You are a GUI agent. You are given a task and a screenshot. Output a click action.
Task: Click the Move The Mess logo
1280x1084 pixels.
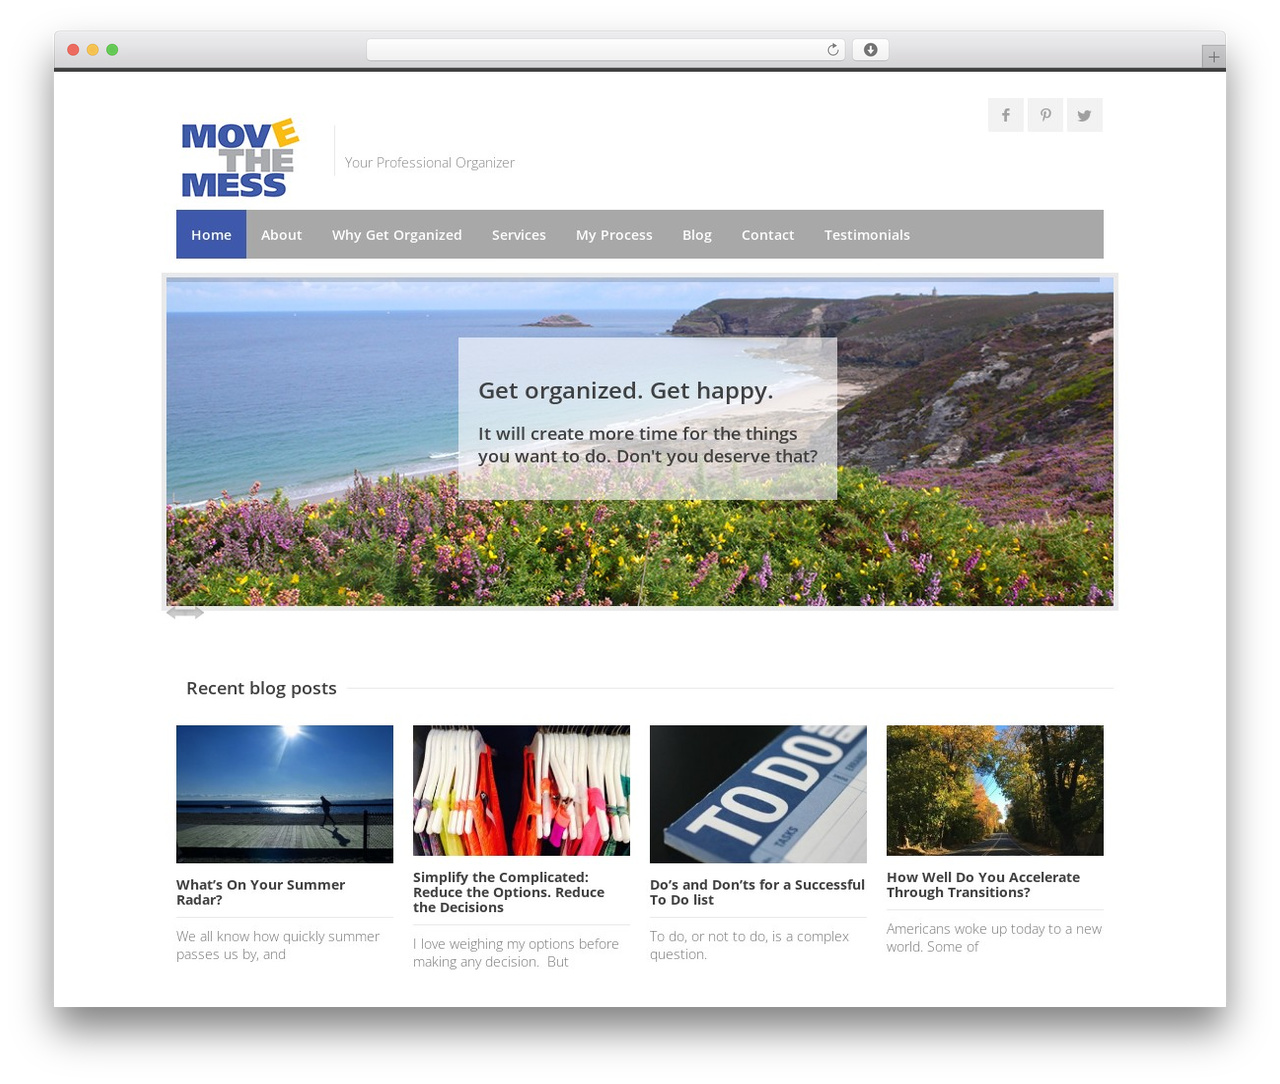(x=240, y=158)
